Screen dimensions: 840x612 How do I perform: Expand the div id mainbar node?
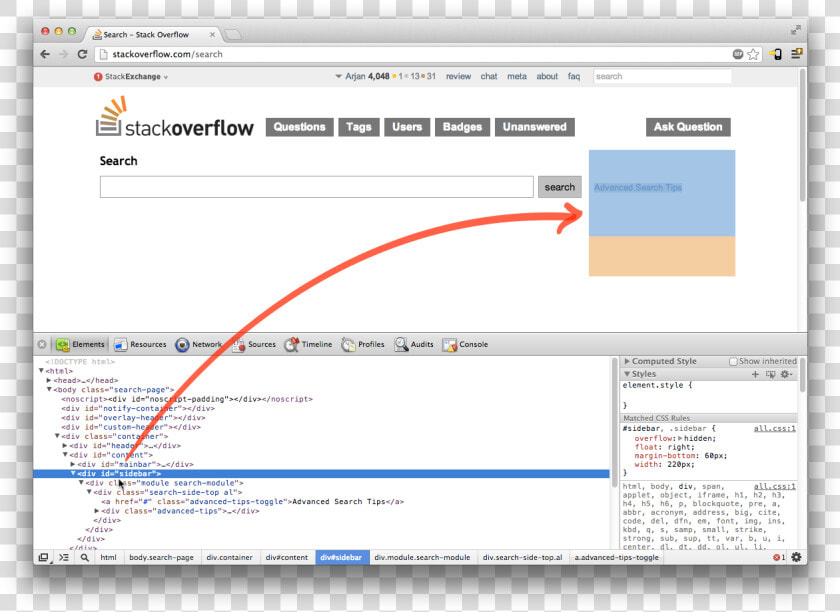tap(73, 465)
